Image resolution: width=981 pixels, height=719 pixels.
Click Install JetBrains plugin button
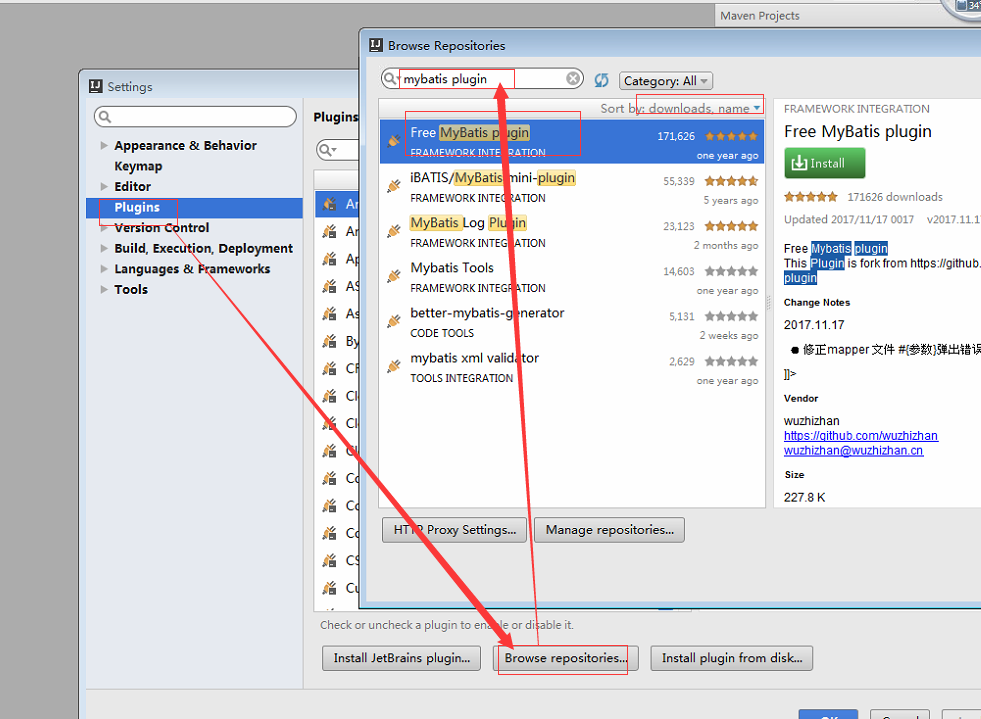[401, 658]
